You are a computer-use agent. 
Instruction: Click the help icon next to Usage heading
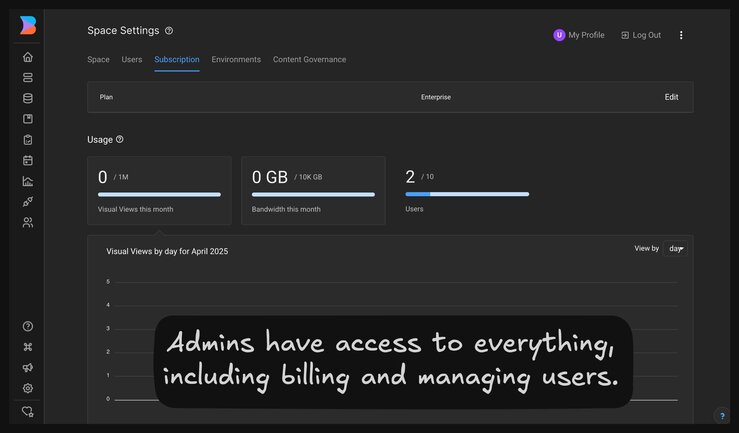(x=120, y=139)
